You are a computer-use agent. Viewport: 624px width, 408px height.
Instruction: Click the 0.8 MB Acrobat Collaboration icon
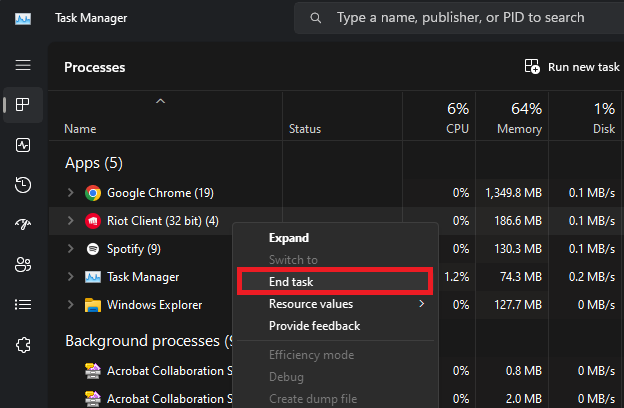pyautogui.click(x=93, y=371)
